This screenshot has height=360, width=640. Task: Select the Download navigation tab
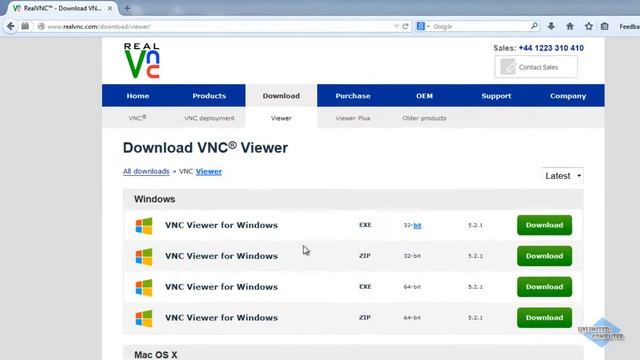point(281,96)
